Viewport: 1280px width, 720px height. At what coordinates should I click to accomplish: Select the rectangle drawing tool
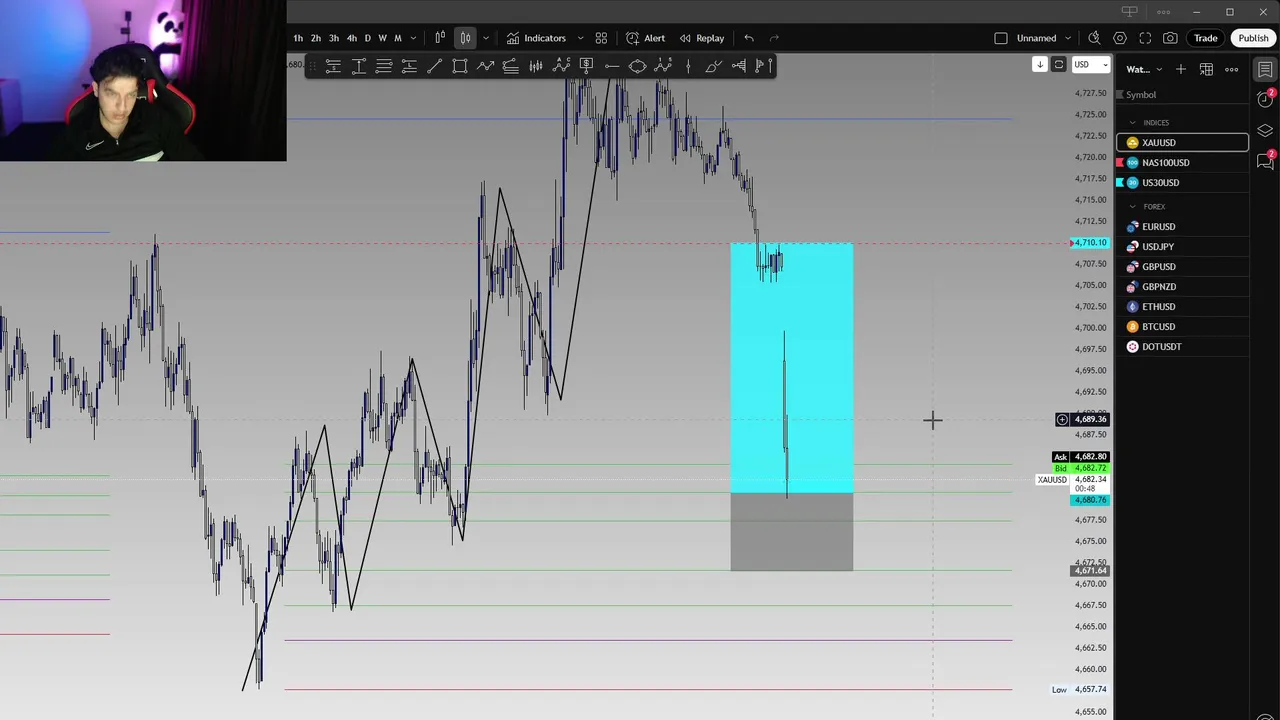point(460,66)
